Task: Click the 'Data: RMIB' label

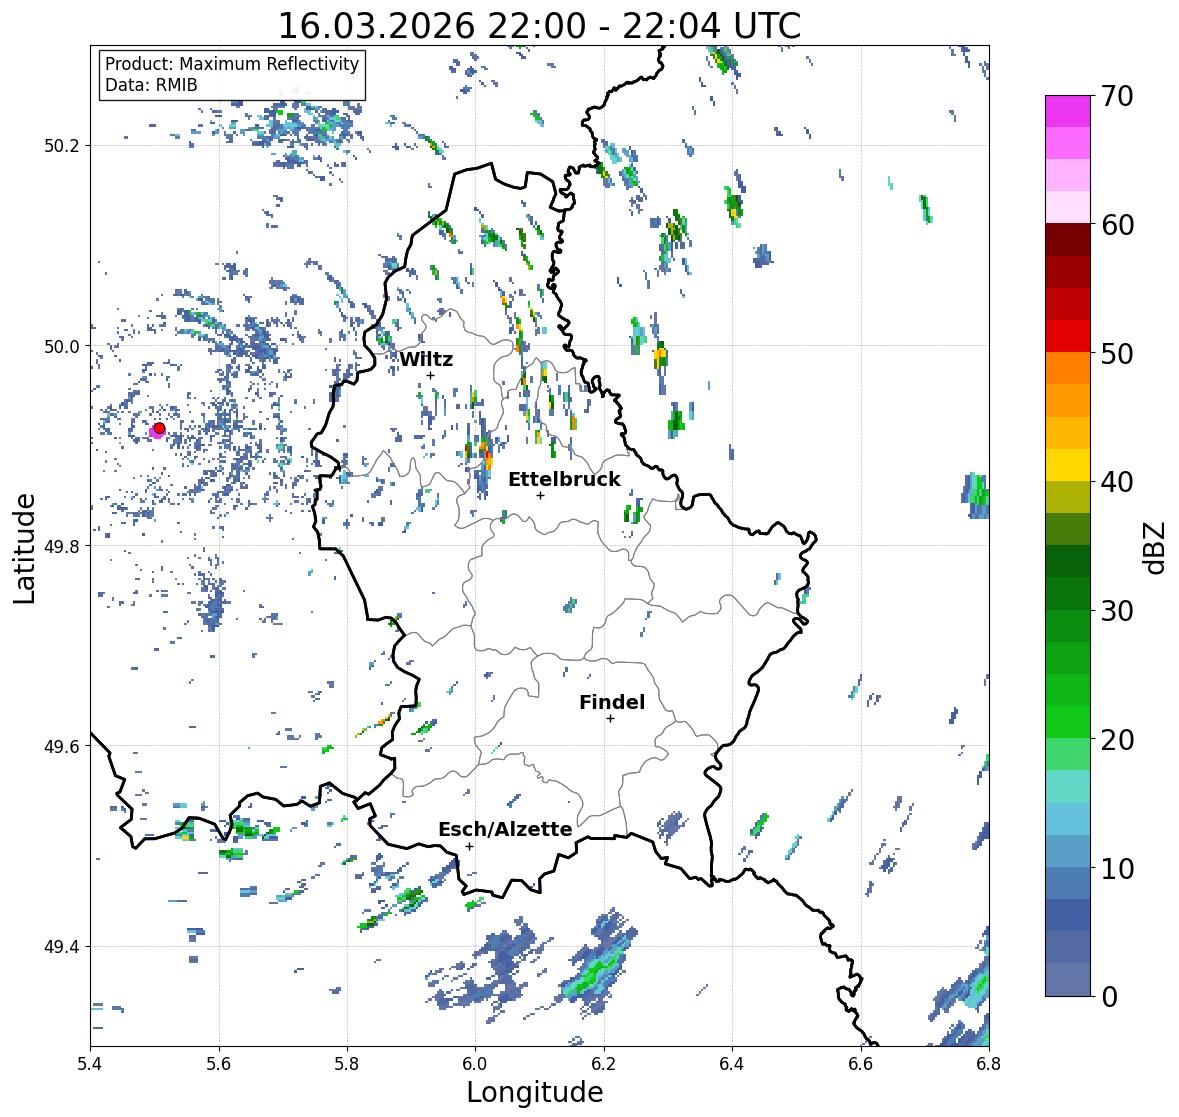Action: (x=151, y=85)
